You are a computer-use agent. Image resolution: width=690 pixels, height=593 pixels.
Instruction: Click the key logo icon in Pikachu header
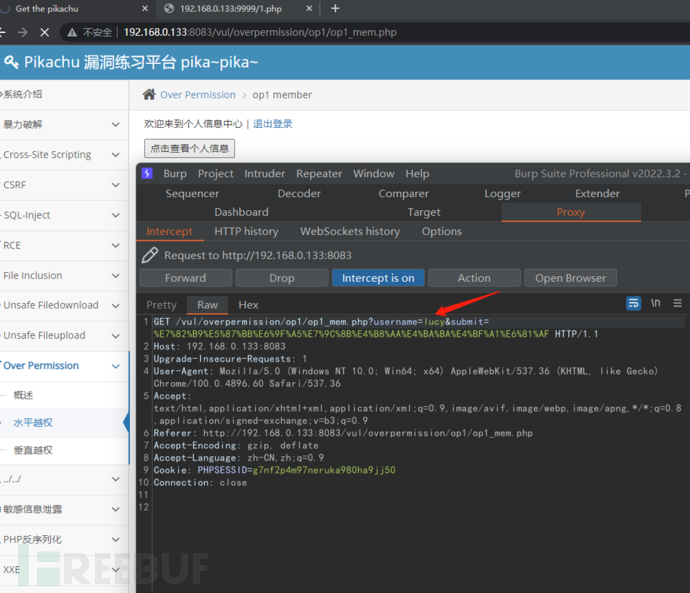[x=11, y=62]
